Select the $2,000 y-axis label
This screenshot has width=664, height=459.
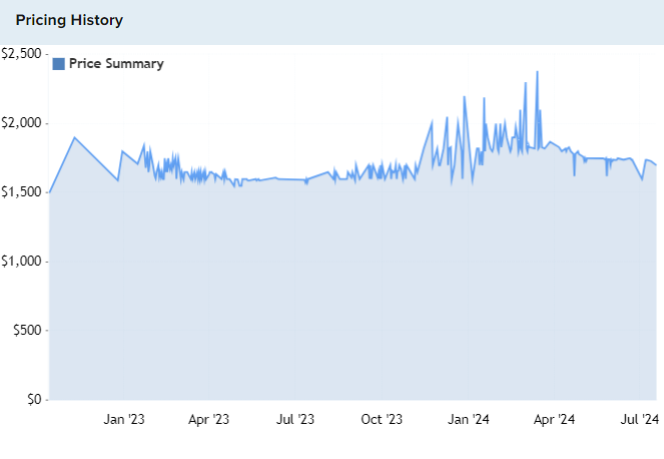point(21,123)
